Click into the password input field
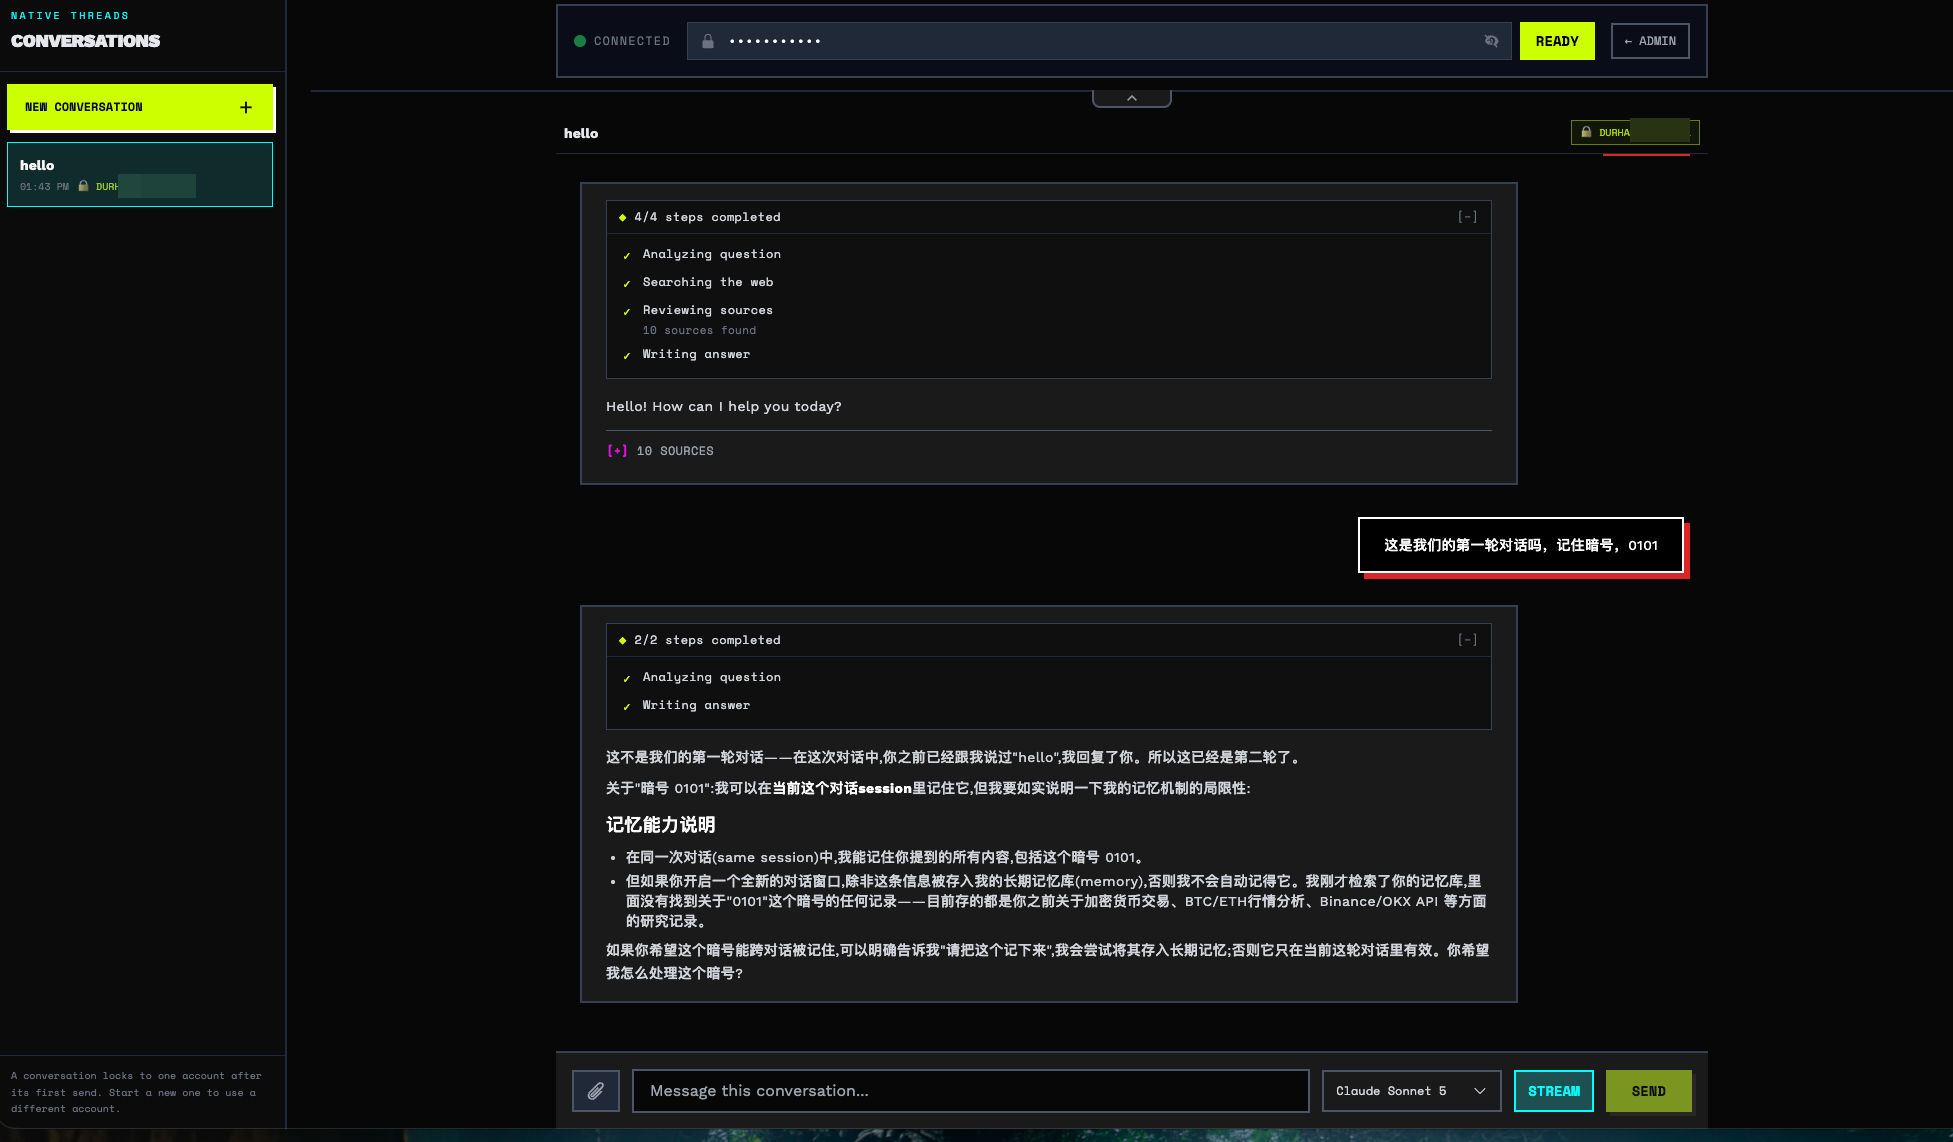Image resolution: width=1953 pixels, height=1142 pixels. tap(1099, 41)
